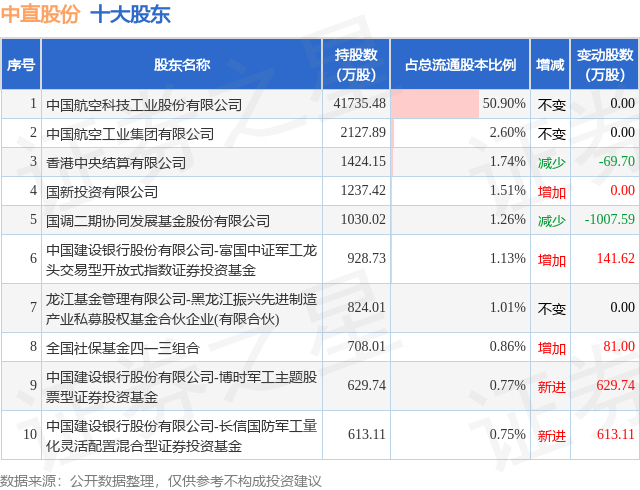Click change value 141.62
The width and height of the screenshot is (640, 490).
click(x=616, y=258)
